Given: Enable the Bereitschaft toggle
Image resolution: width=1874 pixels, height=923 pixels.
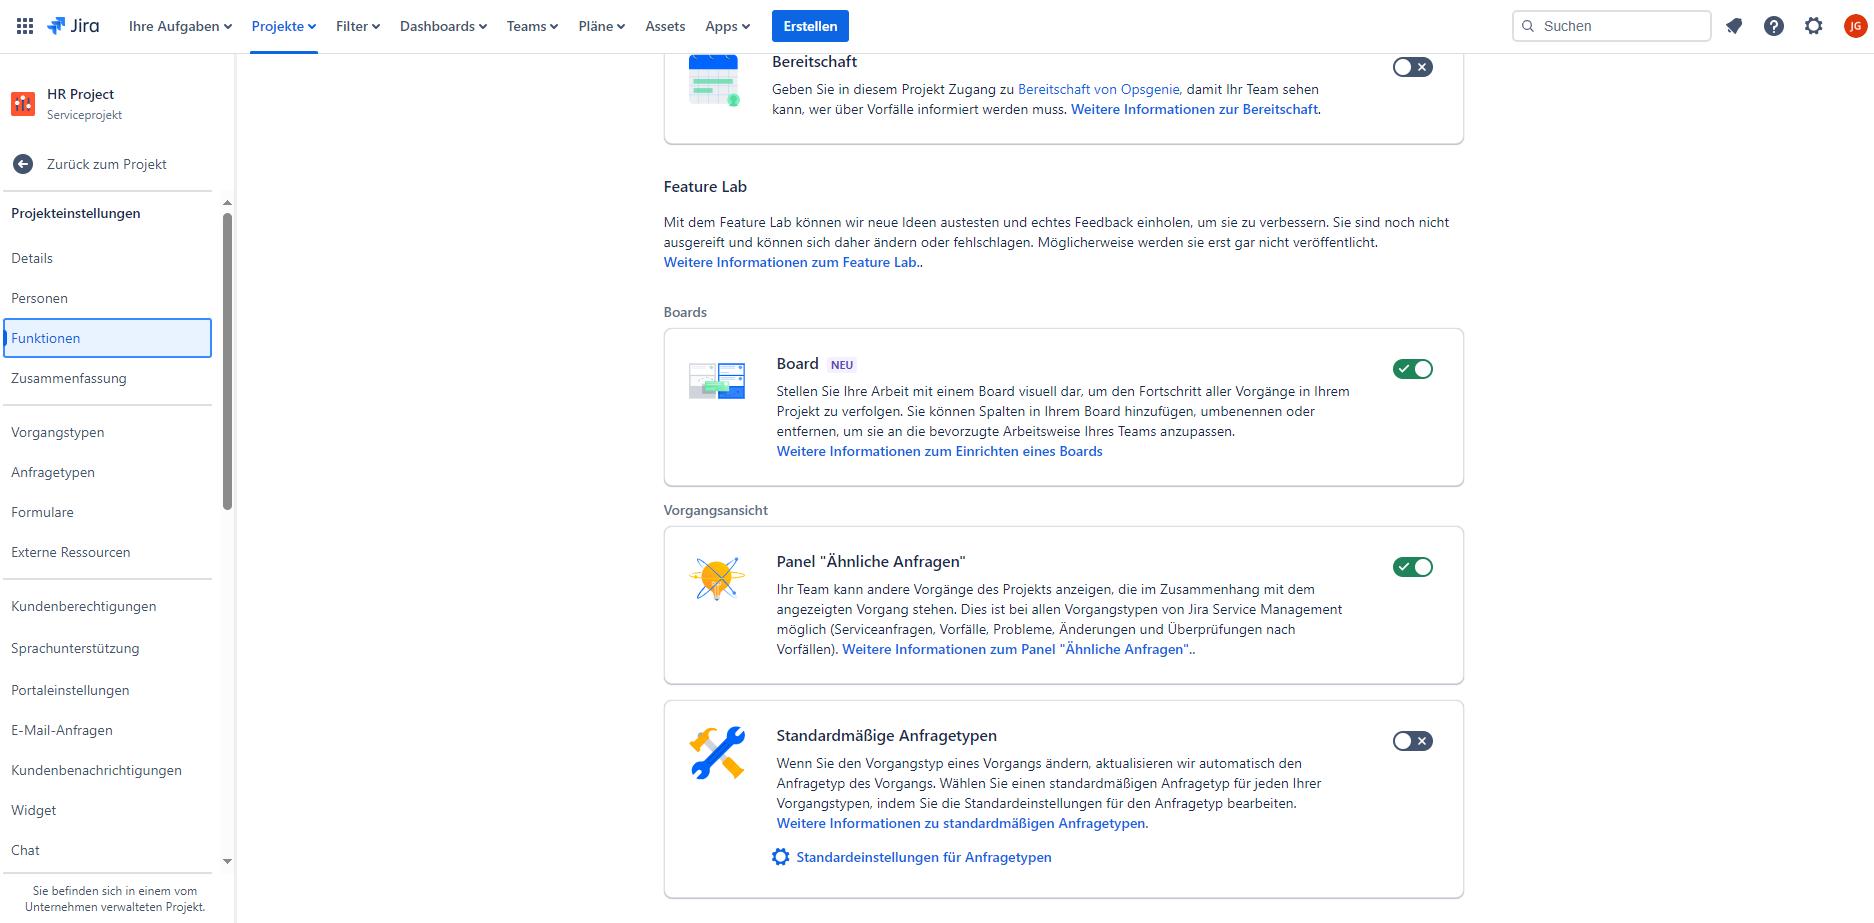Looking at the screenshot, I should (1412, 67).
